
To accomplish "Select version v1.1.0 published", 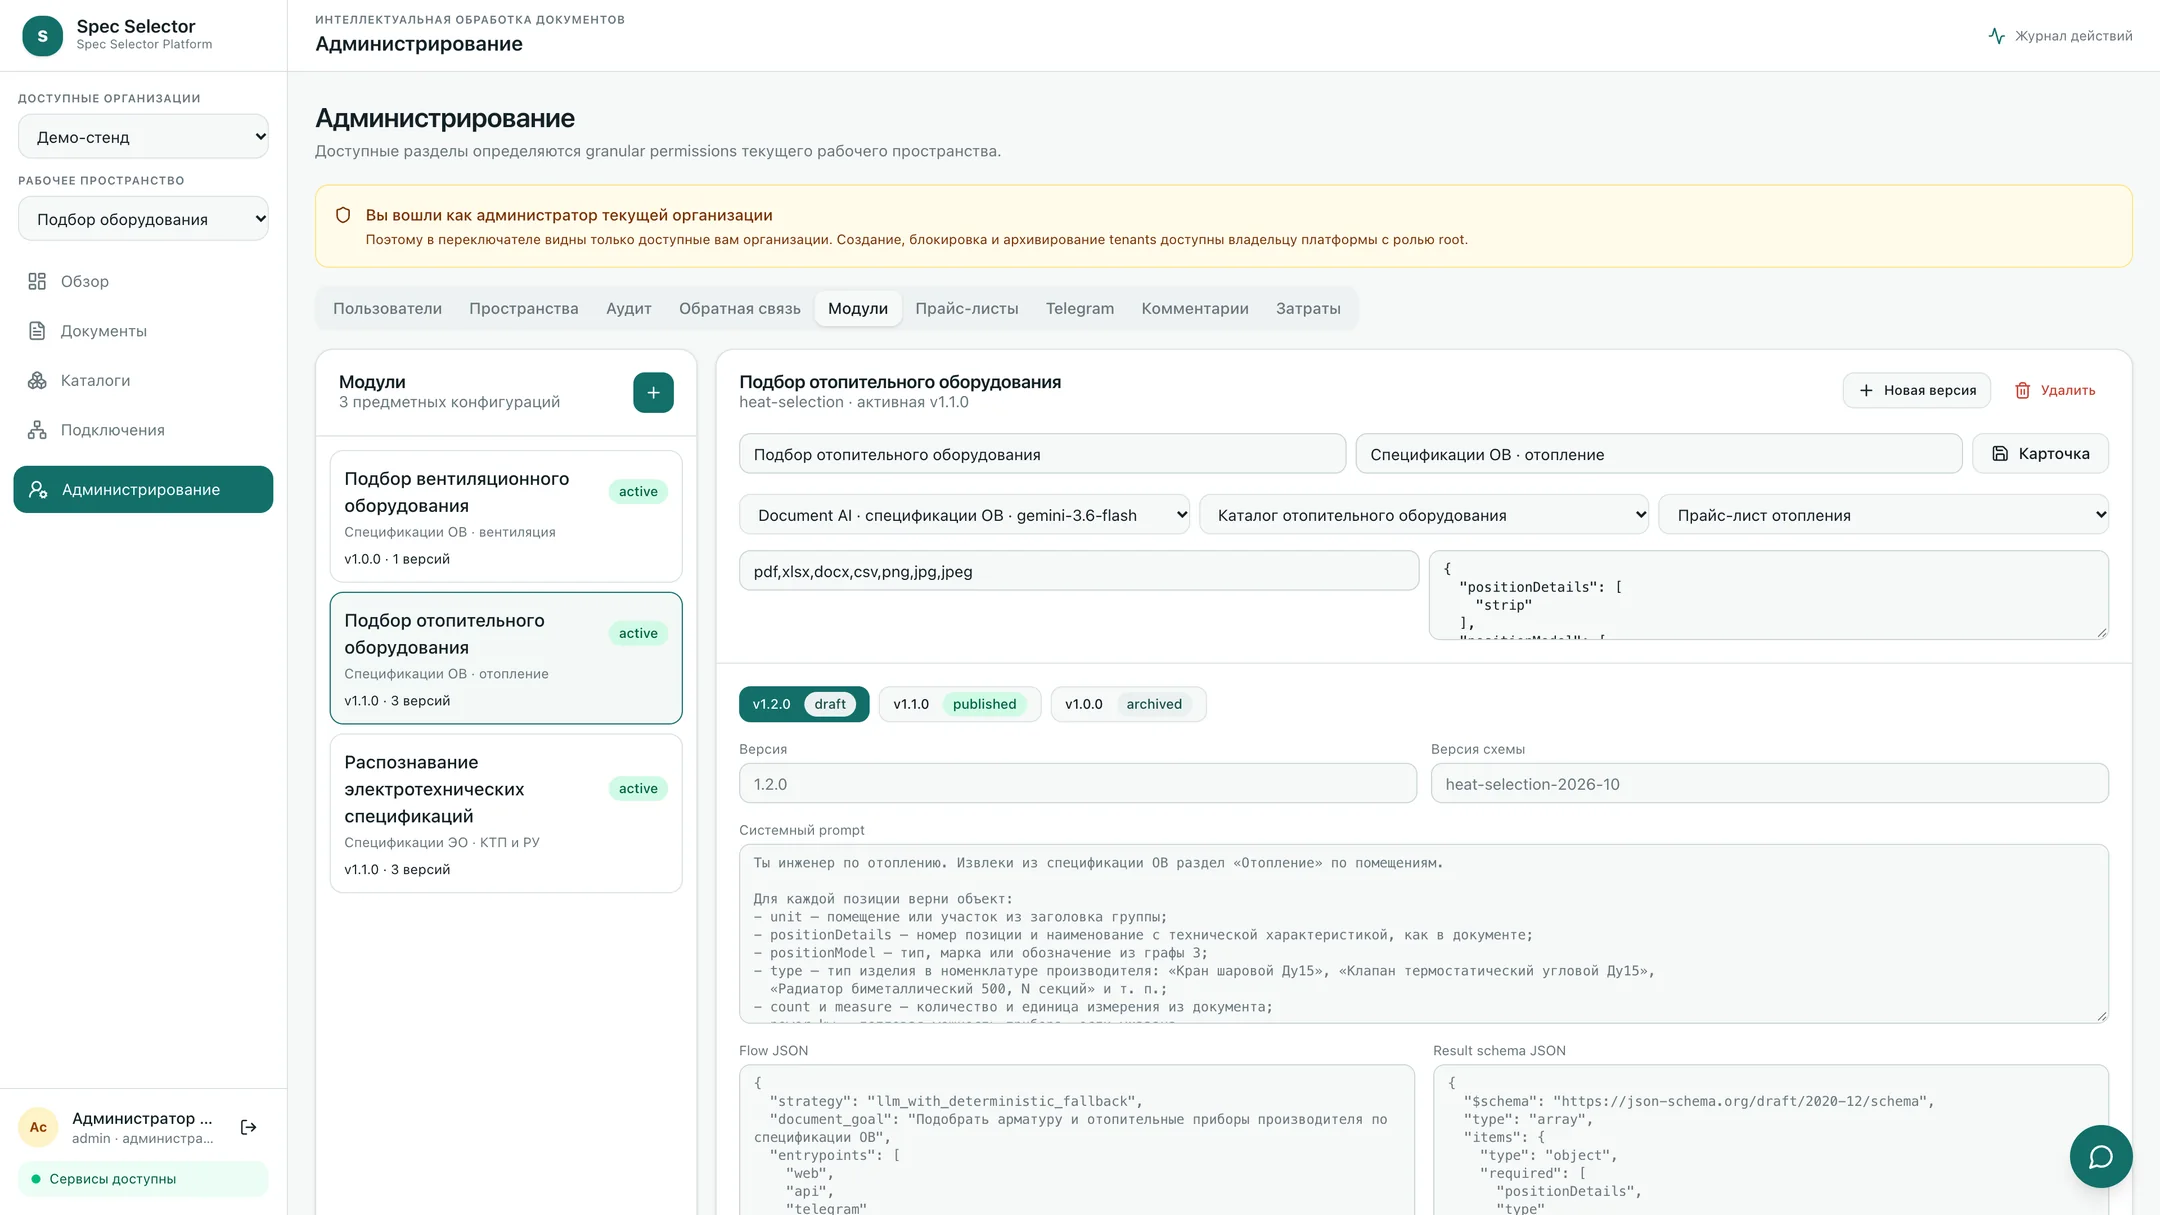I will point(959,704).
